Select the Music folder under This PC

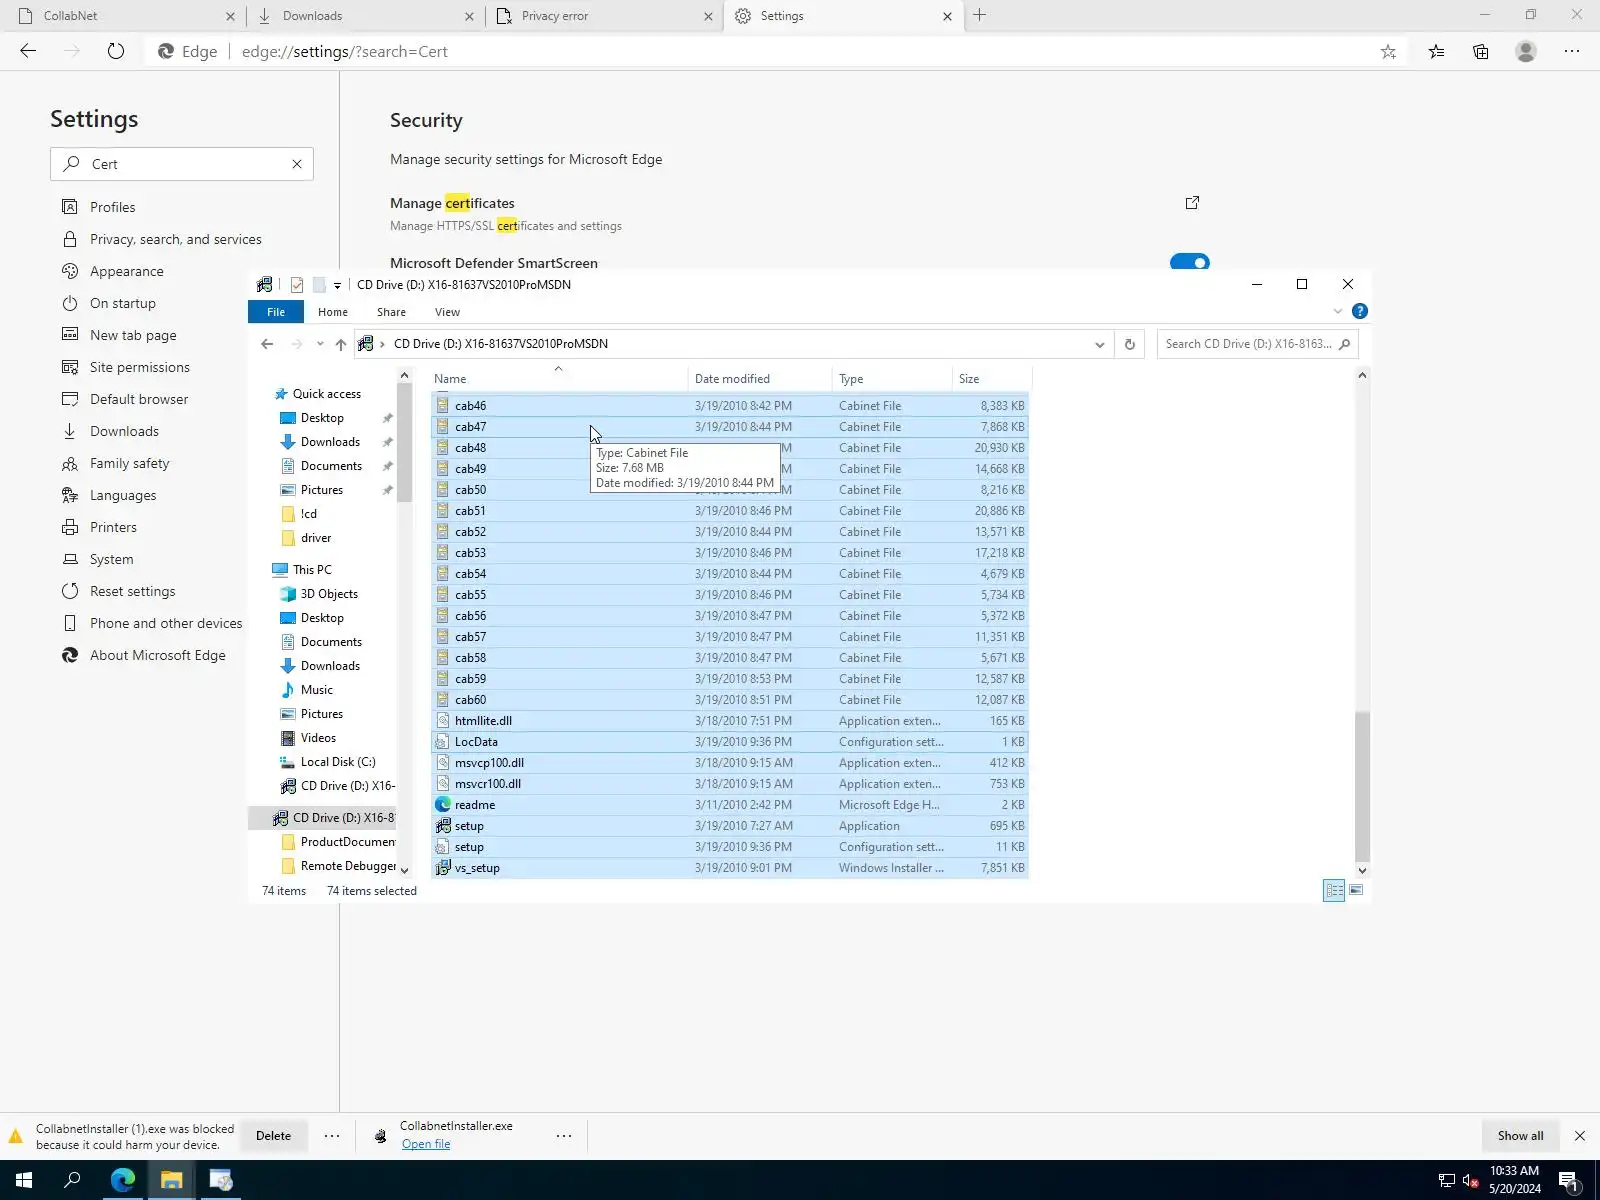coord(317,690)
